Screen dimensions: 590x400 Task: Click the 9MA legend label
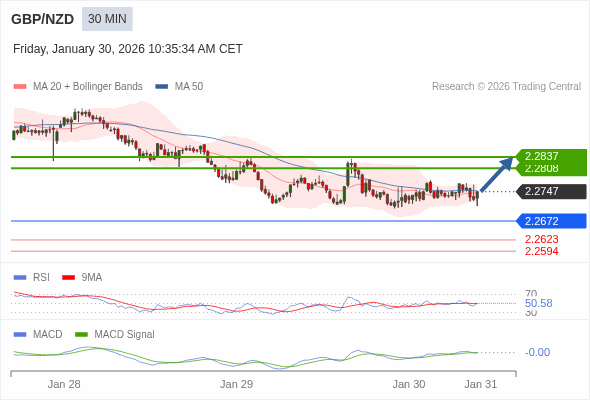[x=92, y=277]
